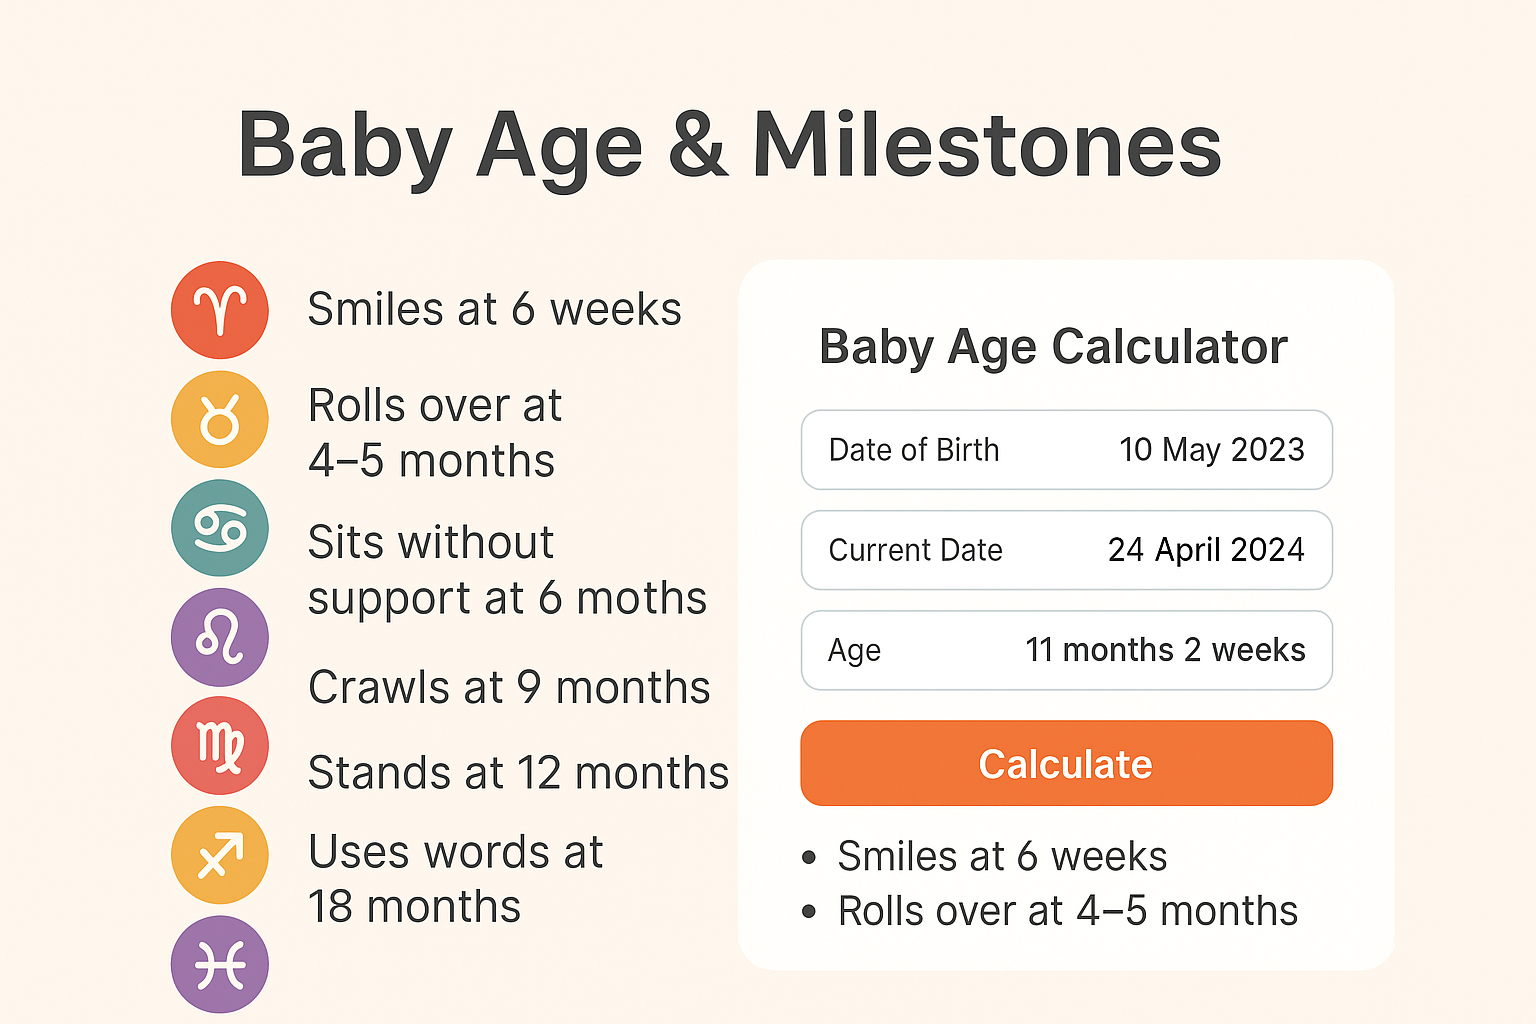Click the Age result field
This screenshot has width=1536, height=1024.
click(x=1067, y=650)
